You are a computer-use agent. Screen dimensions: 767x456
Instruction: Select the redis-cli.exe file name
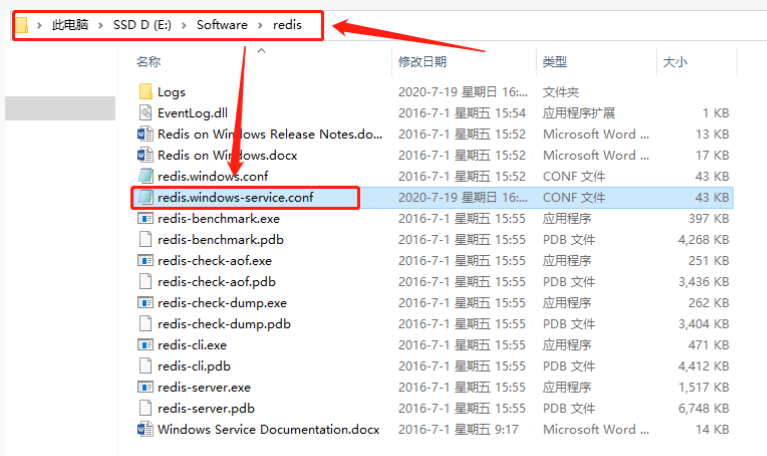coord(192,345)
